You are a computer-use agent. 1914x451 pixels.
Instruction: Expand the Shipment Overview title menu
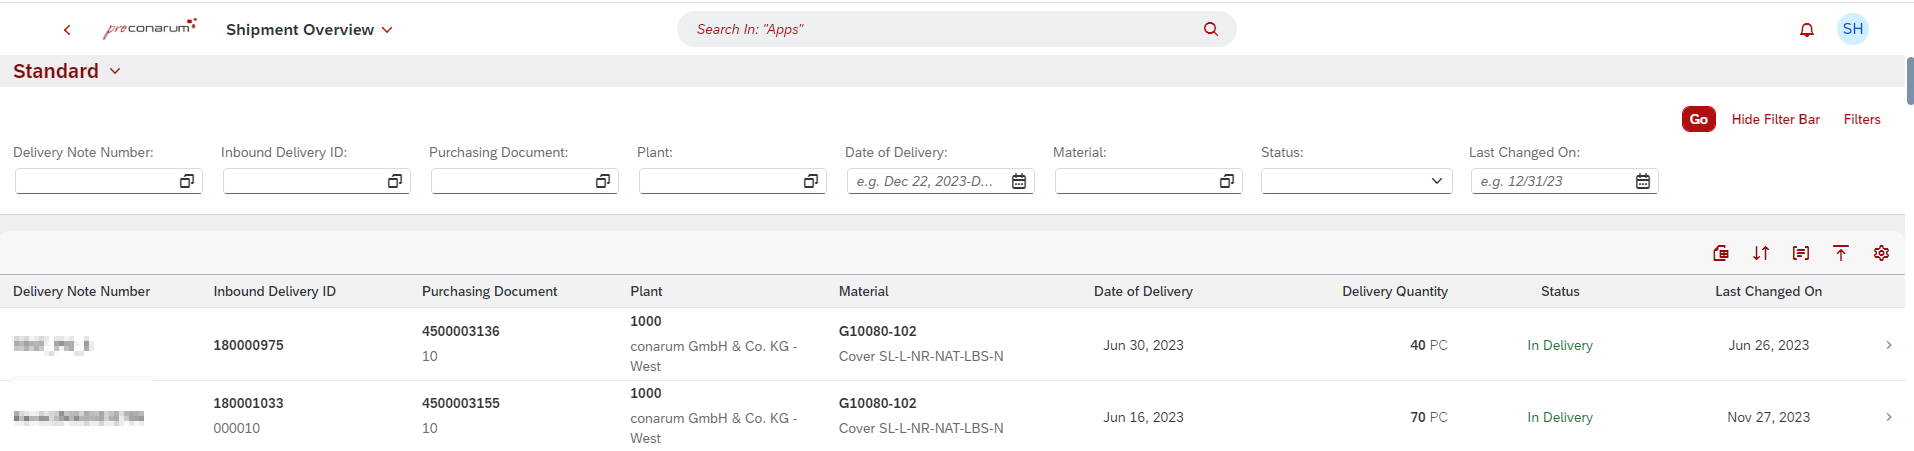[x=387, y=30]
